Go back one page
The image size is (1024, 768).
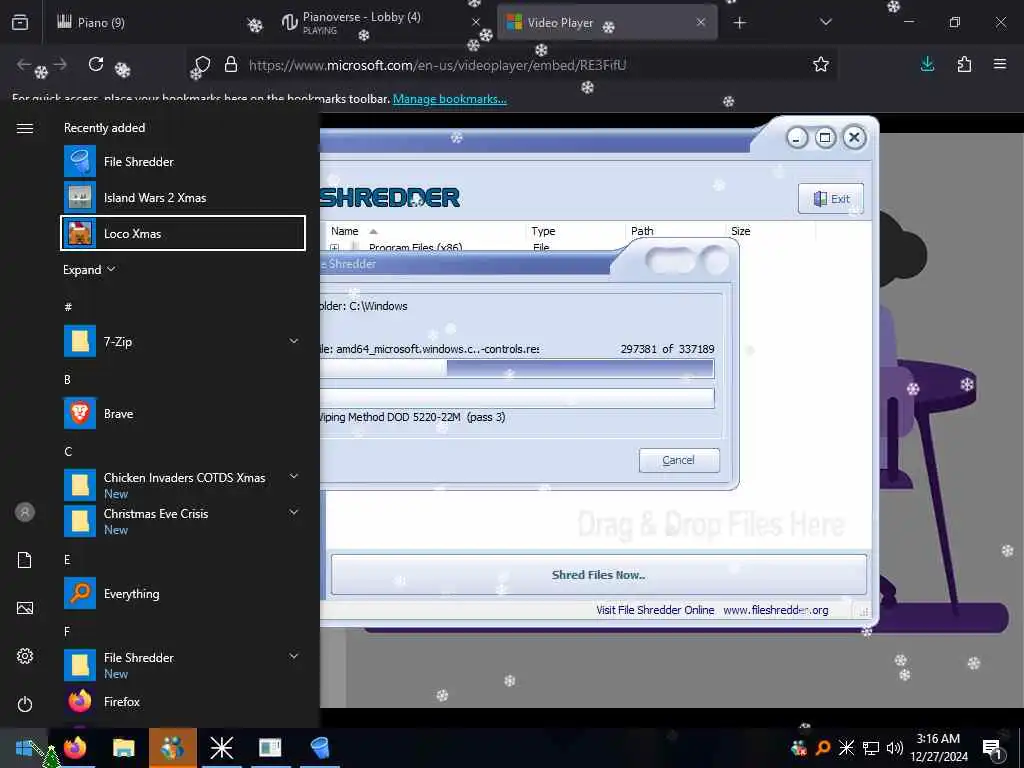click(25, 64)
